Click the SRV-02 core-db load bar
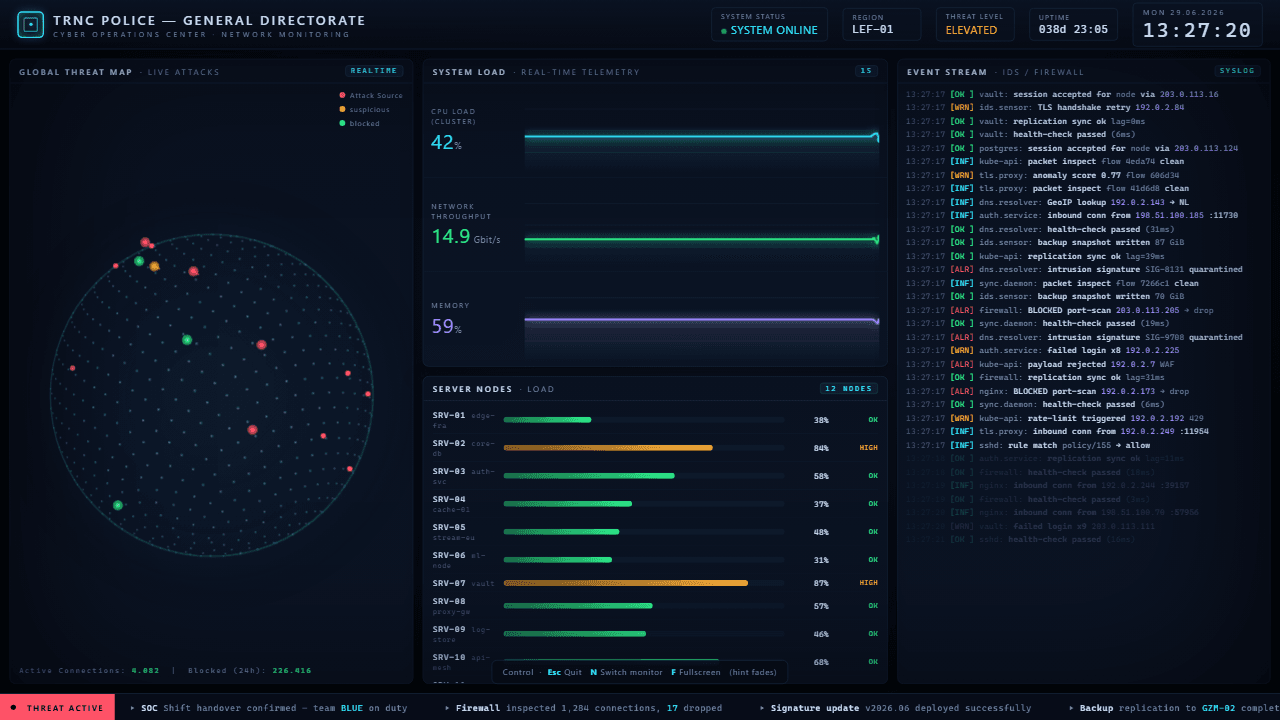Image resolution: width=1280 pixels, height=720 pixels. [644, 448]
